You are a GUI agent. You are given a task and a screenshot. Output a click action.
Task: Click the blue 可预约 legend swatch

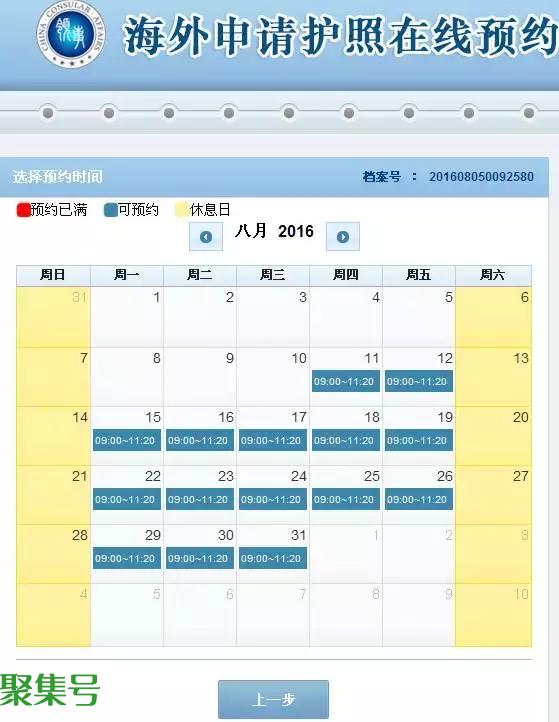coord(111,210)
